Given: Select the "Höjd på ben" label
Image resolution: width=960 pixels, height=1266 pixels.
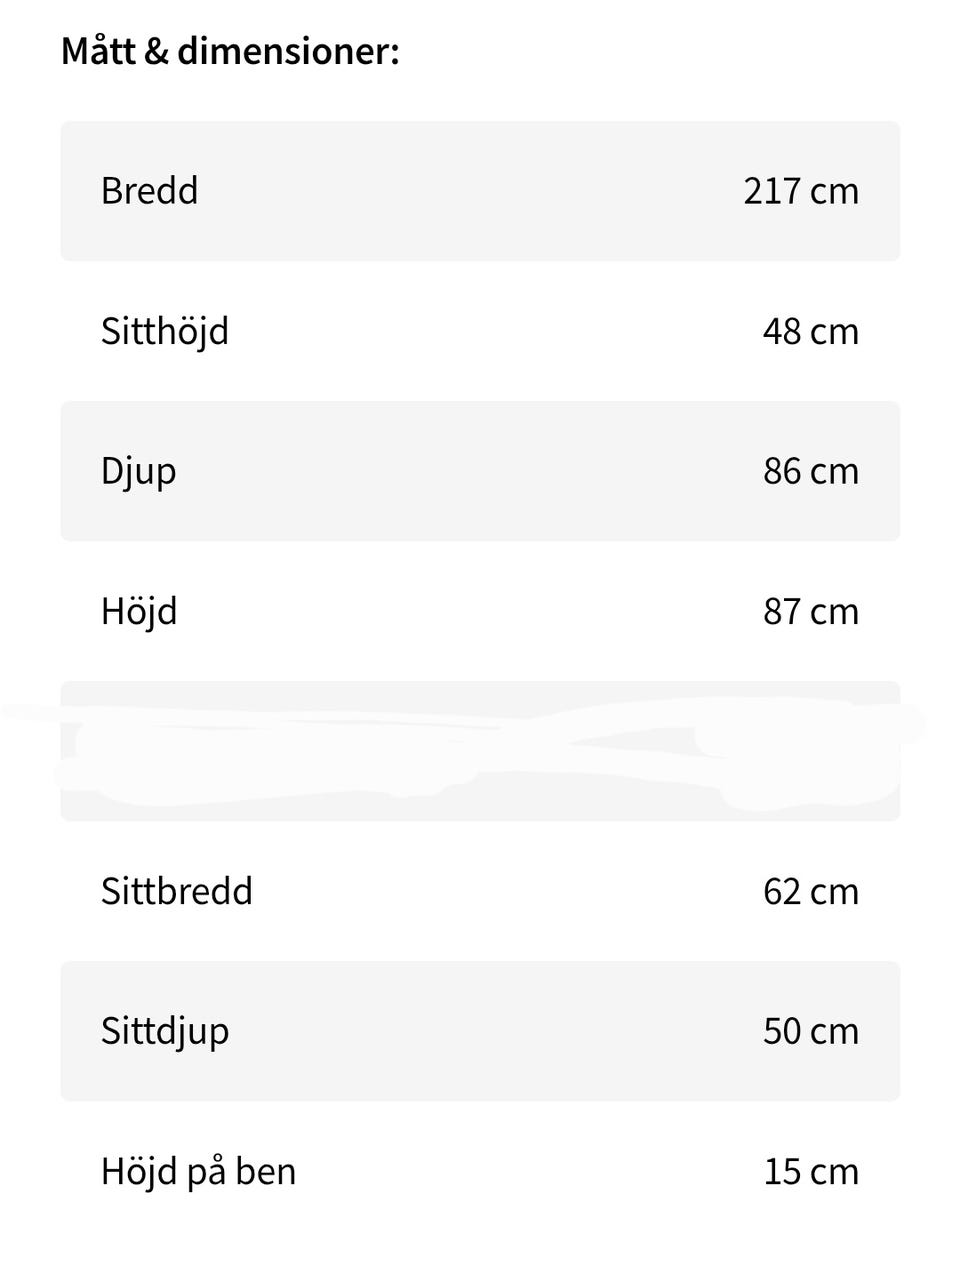Looking at the screenshot, I should coord(198,1171).
